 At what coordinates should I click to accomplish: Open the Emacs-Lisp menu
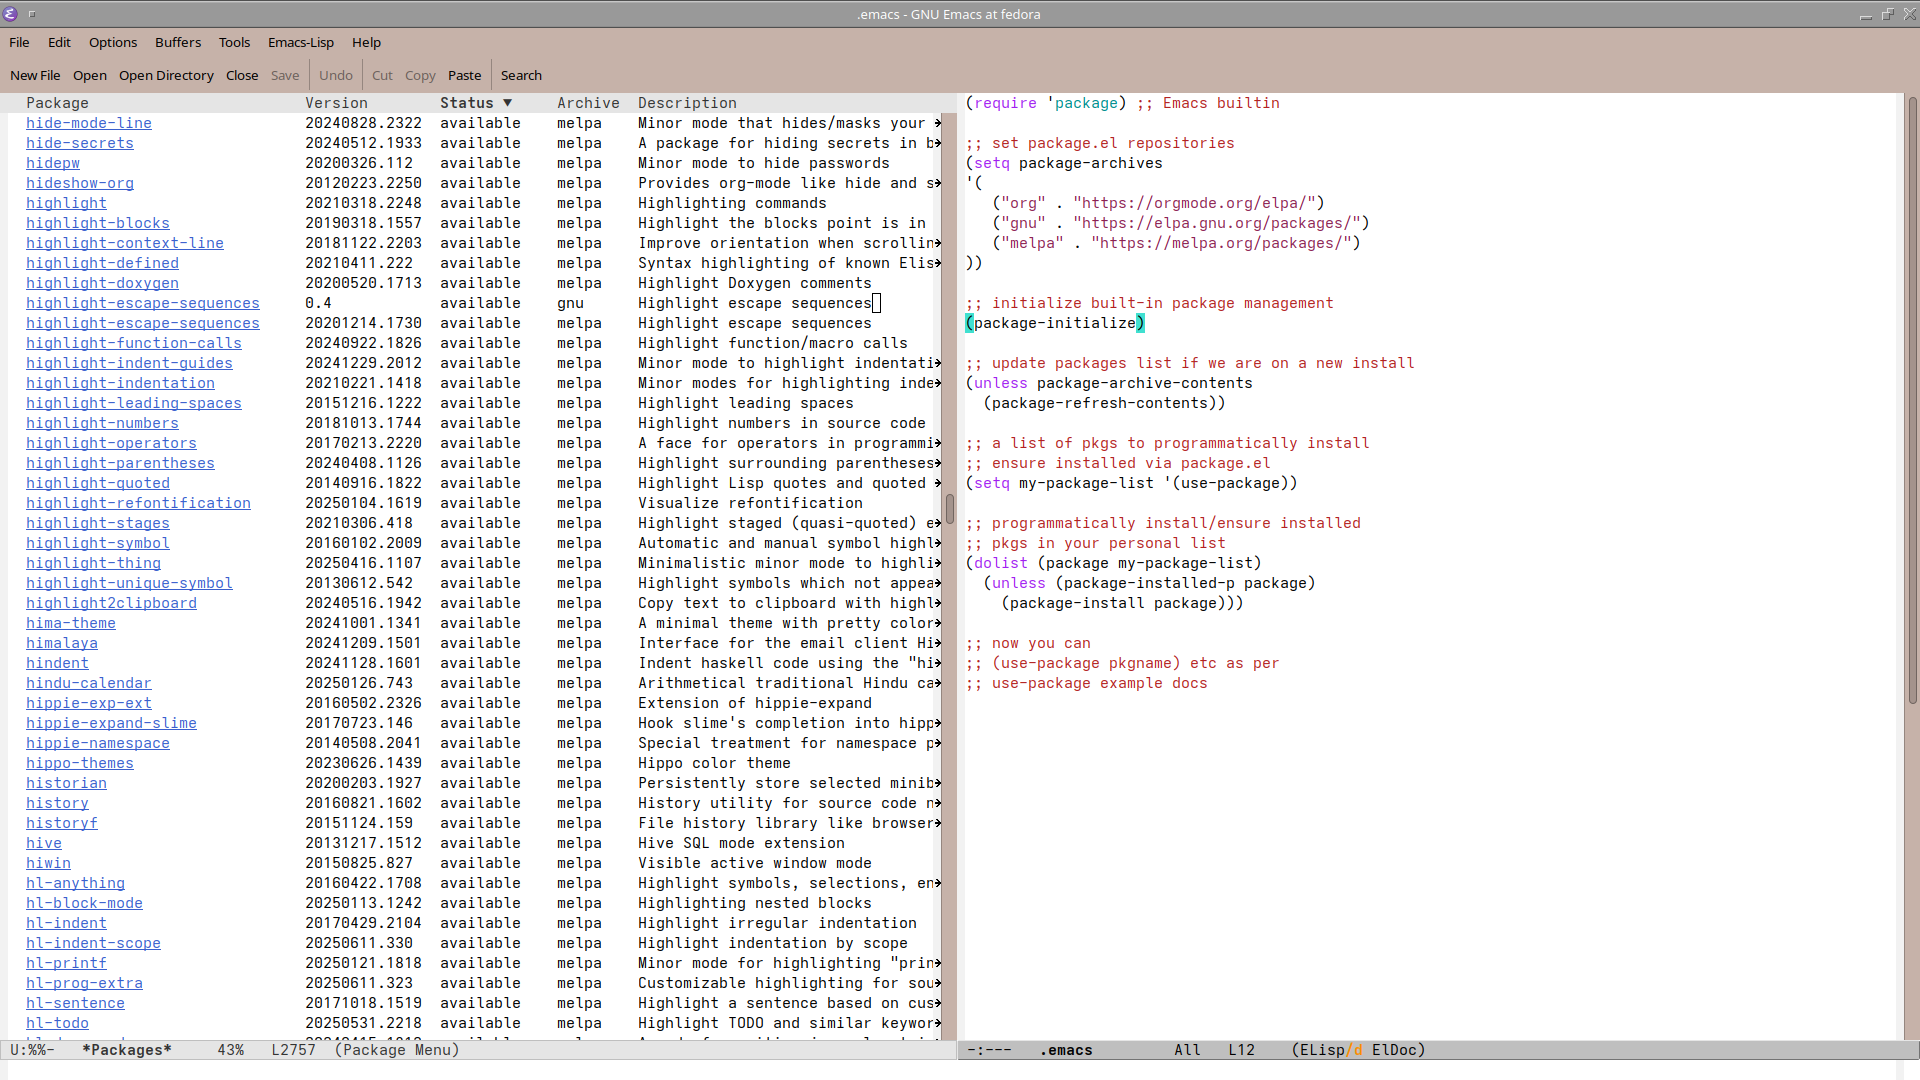coord(301,42)
